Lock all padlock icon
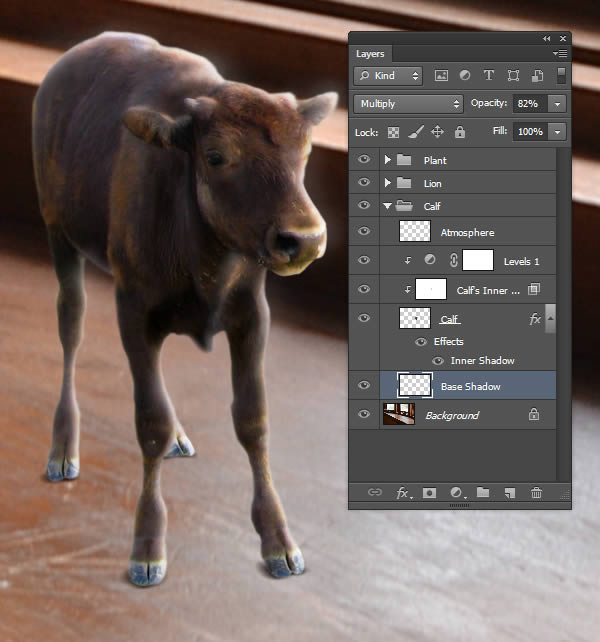Viewport: 600px width, 642px height. (x=460, y=132)
